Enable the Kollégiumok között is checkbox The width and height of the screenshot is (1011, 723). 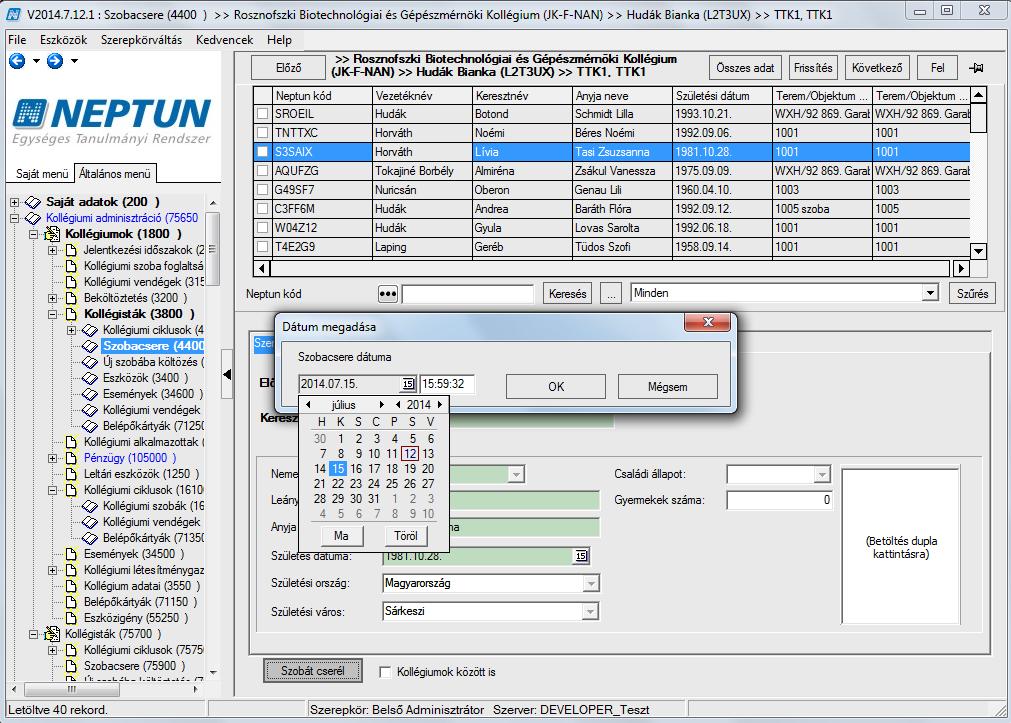(385, 672)
